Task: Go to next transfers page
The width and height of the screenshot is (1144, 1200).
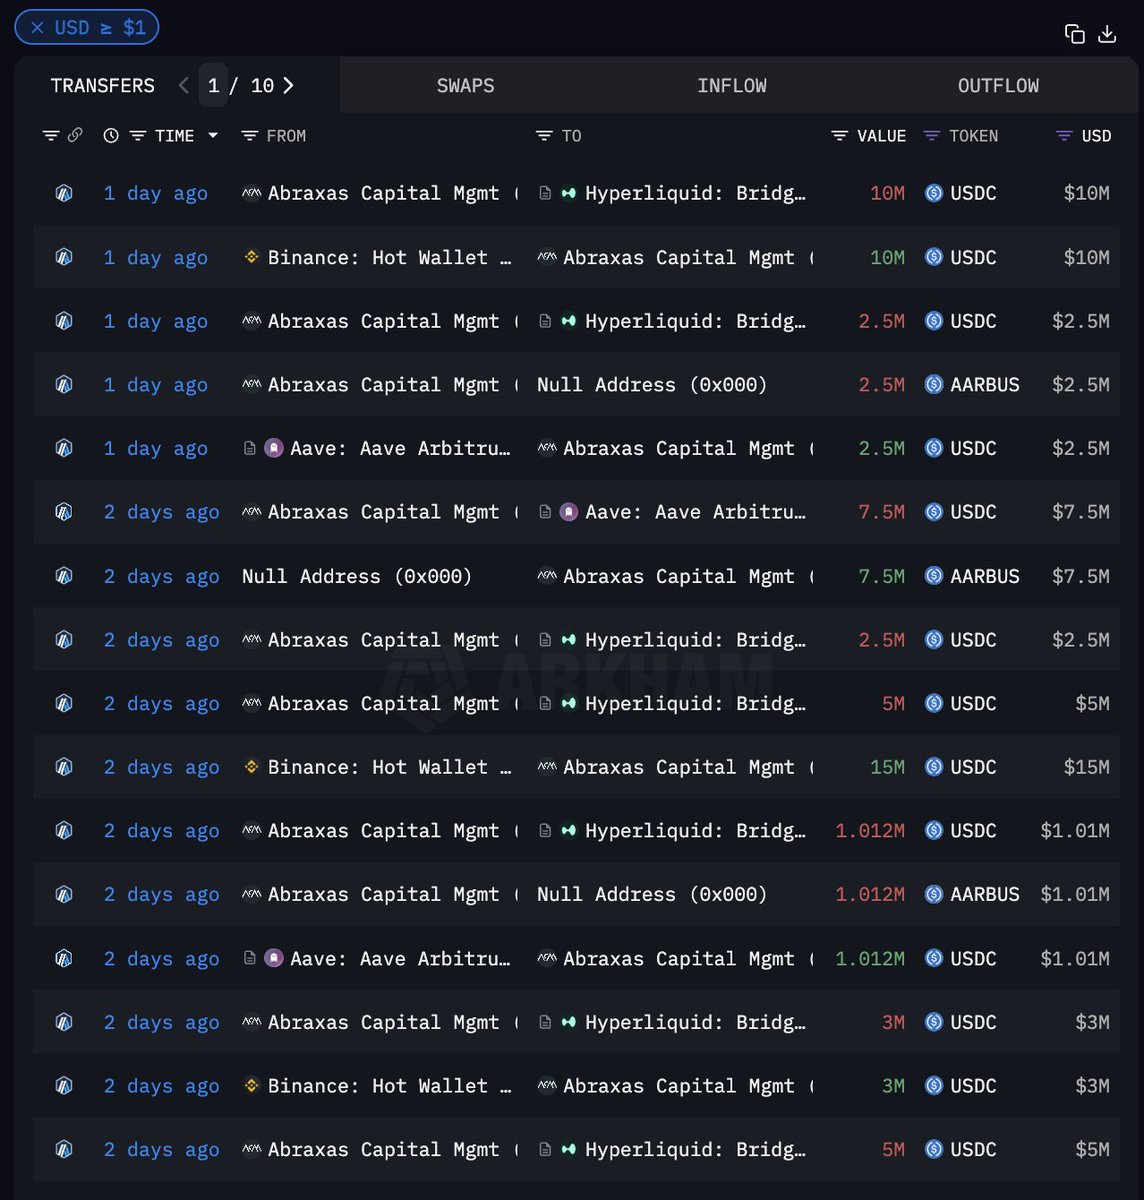Action: (288, 86)
